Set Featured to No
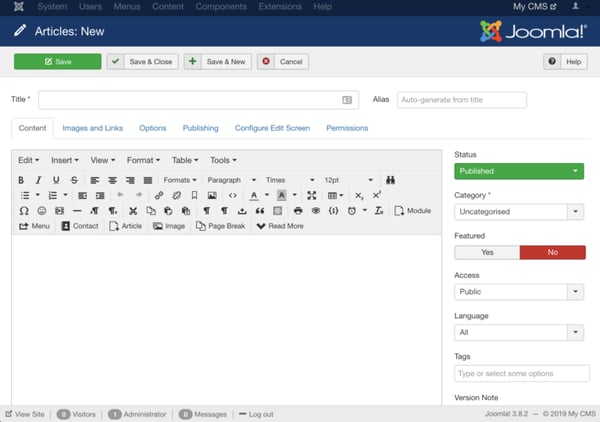 pos(553,253)
